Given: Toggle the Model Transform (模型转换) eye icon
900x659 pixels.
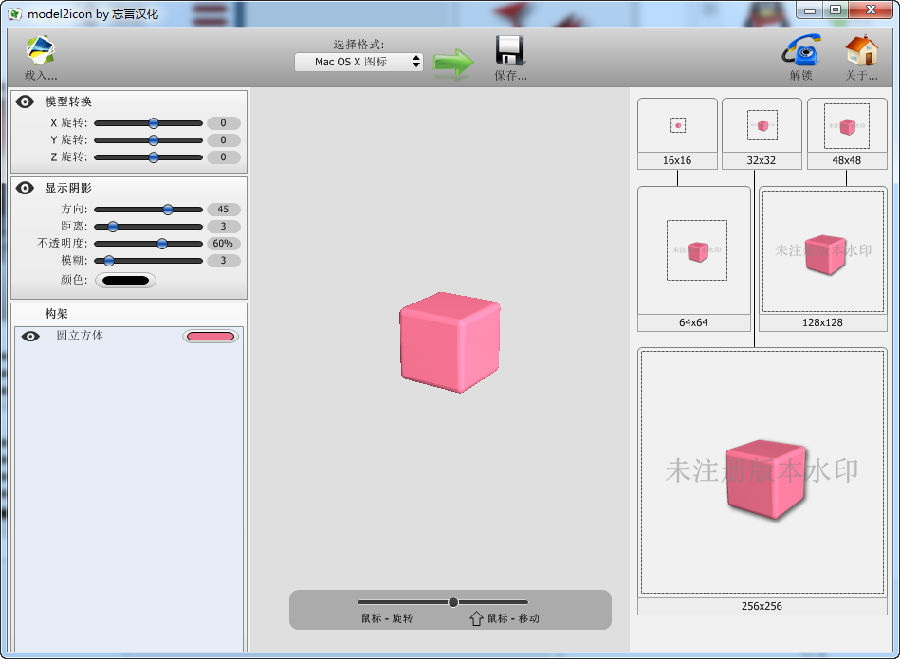Looking at the screenshot, I should 25,102.
